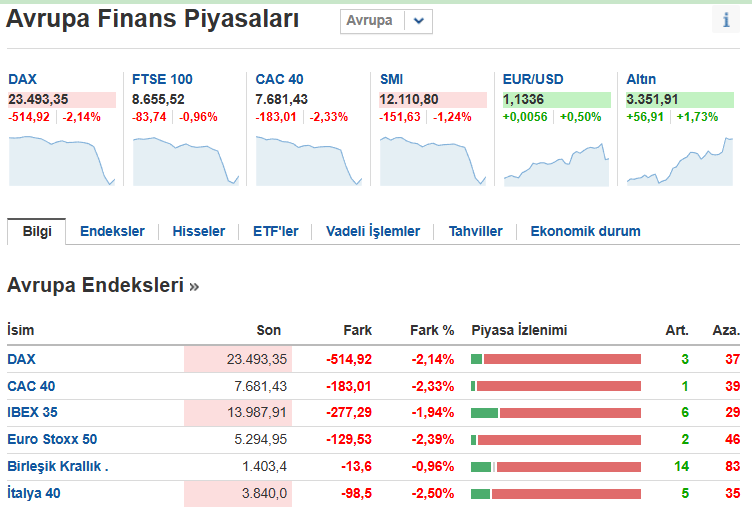Click the Altın mini chart
The height and width of the screenshot is (528, 752).
pyautogui.click(x=679, y=160)
